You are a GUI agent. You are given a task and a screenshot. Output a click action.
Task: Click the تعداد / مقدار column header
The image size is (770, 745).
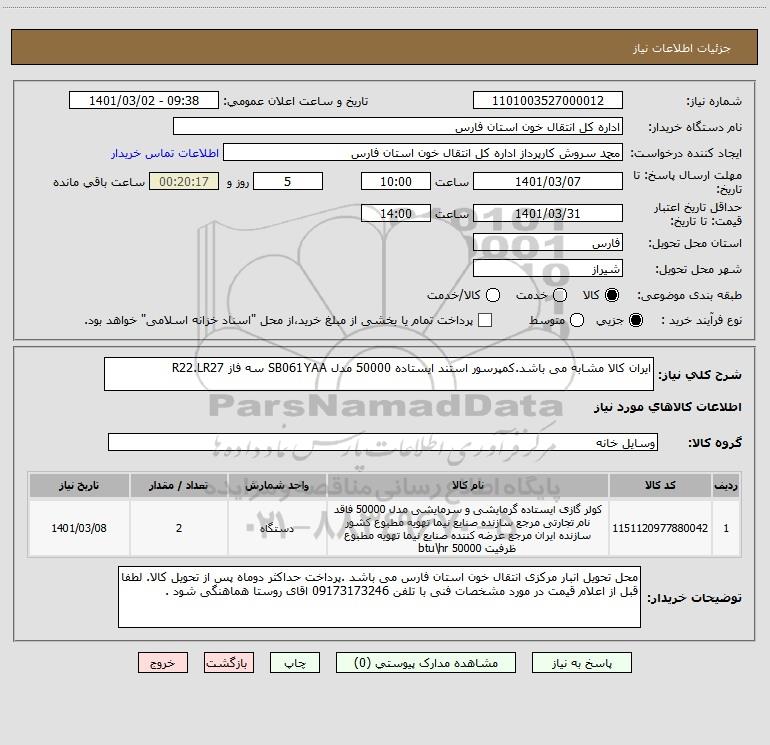tap(179, 485)
